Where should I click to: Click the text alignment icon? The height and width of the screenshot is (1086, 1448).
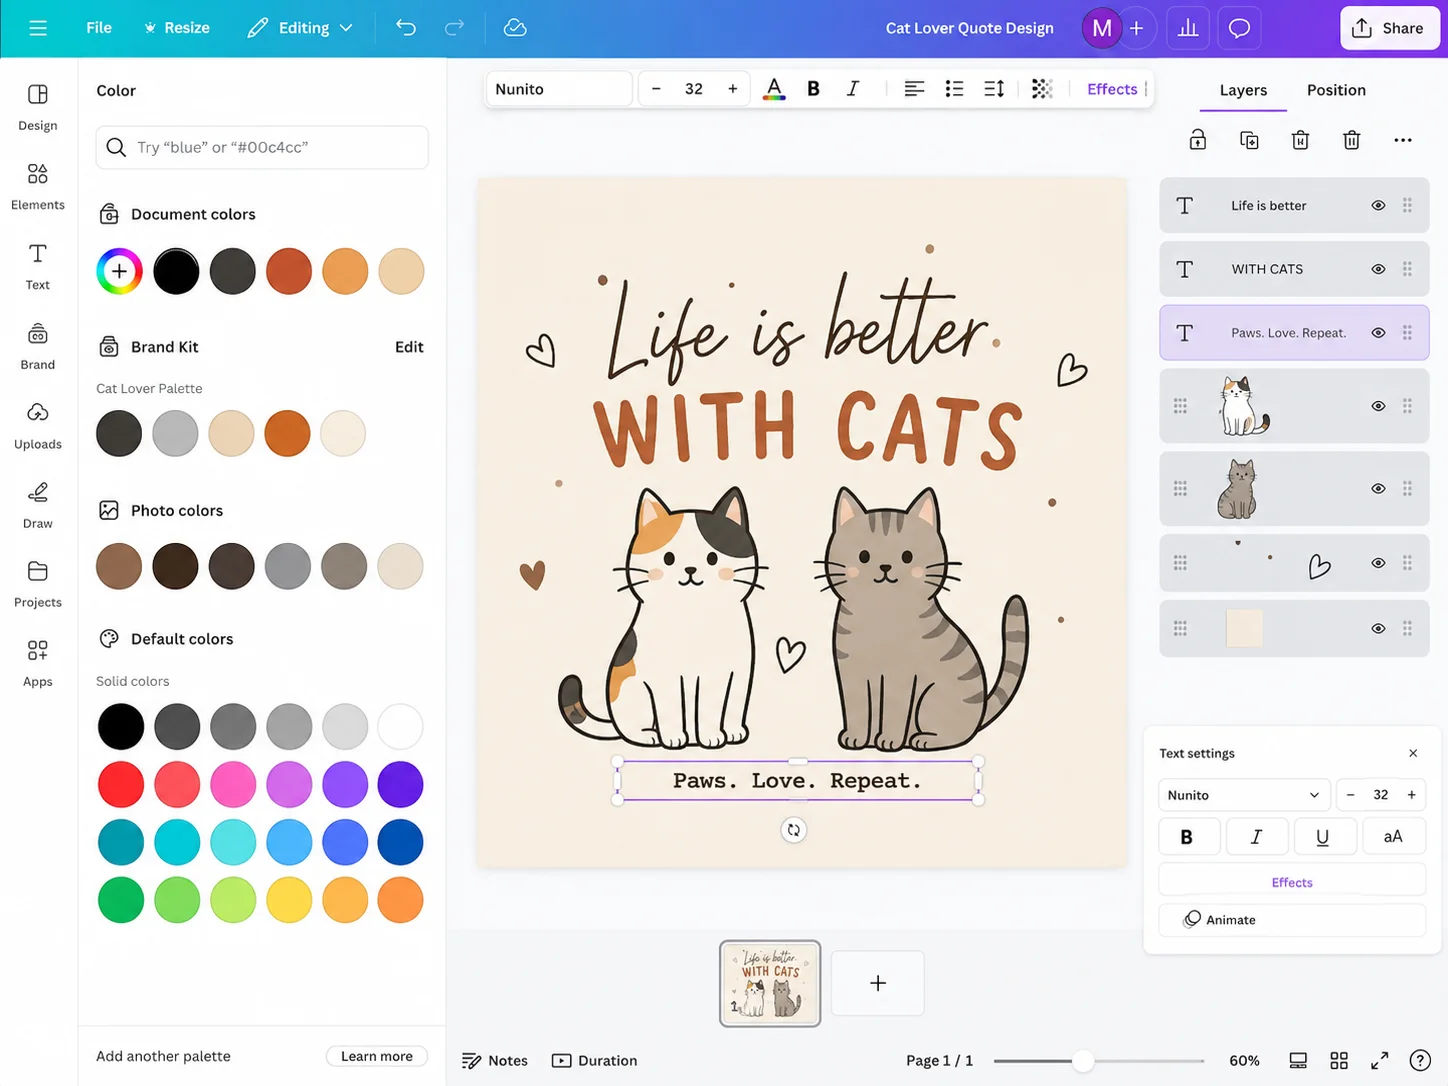click(x=914, y=89)
